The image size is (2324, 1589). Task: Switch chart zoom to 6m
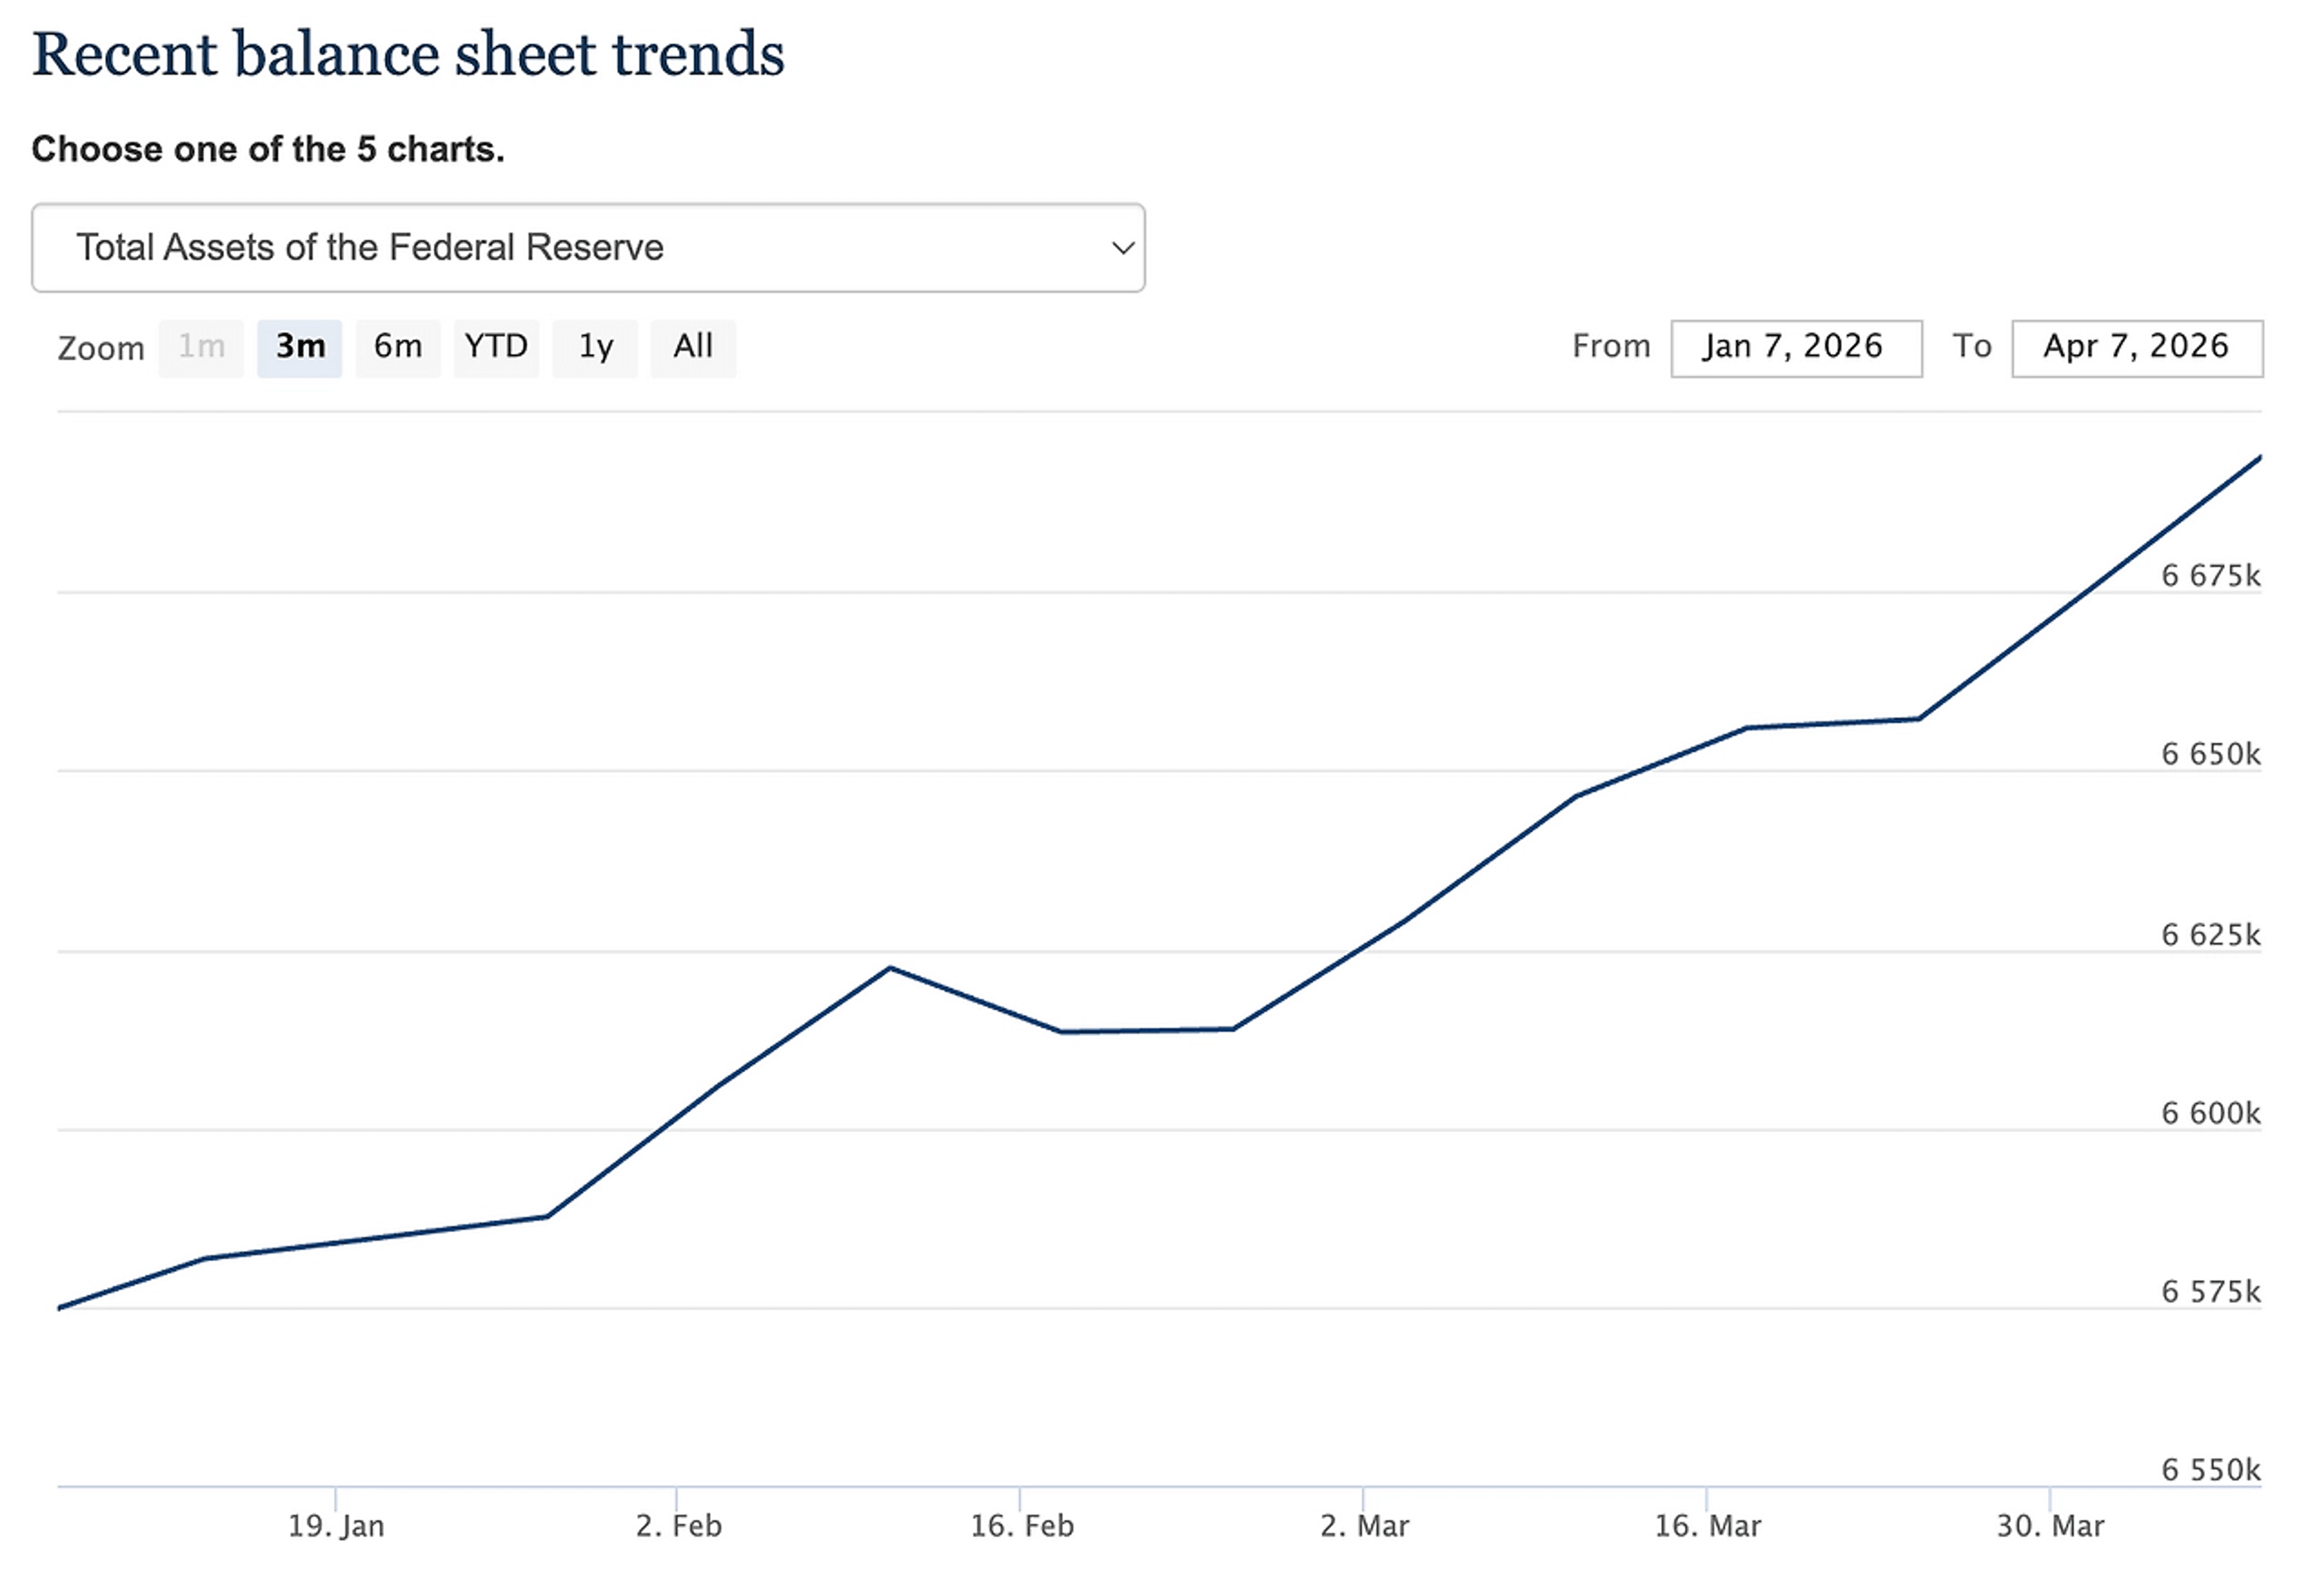pos(398,347)
